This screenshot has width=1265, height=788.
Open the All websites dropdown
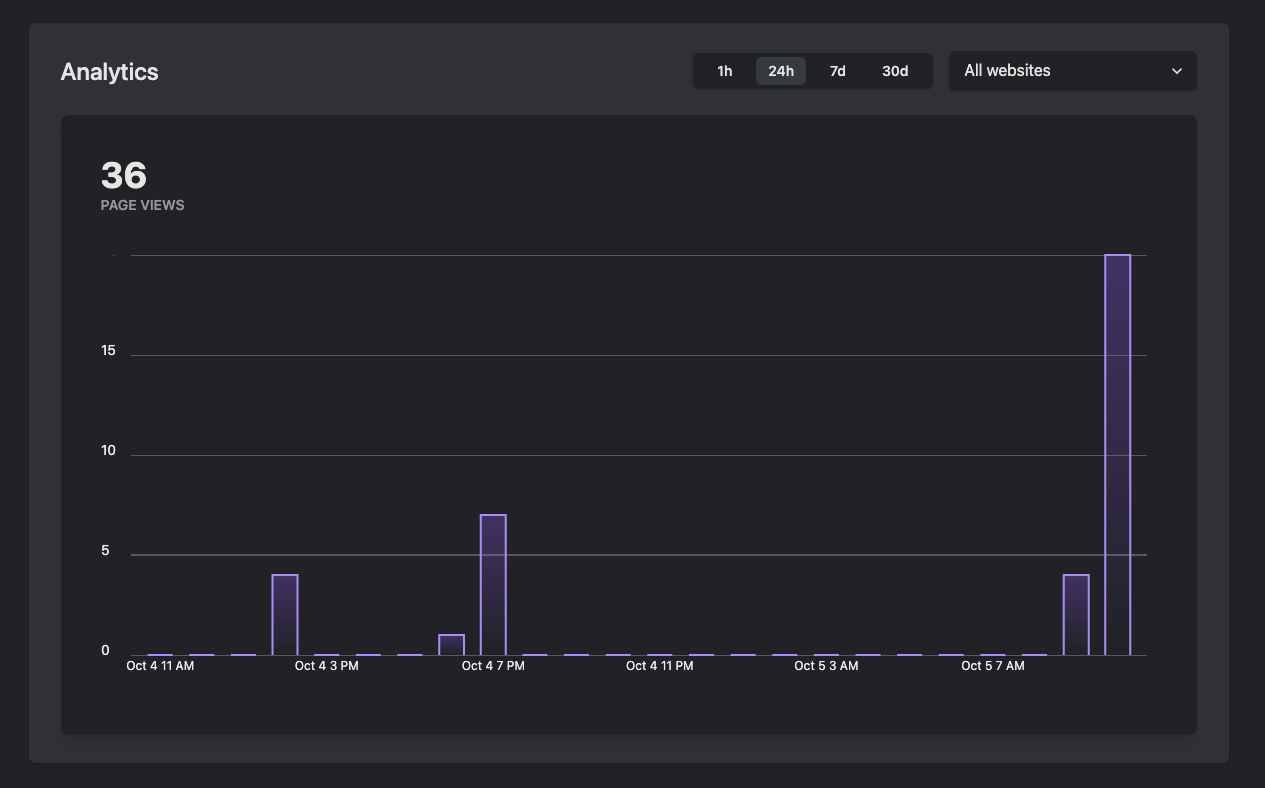click(1072, 71)
